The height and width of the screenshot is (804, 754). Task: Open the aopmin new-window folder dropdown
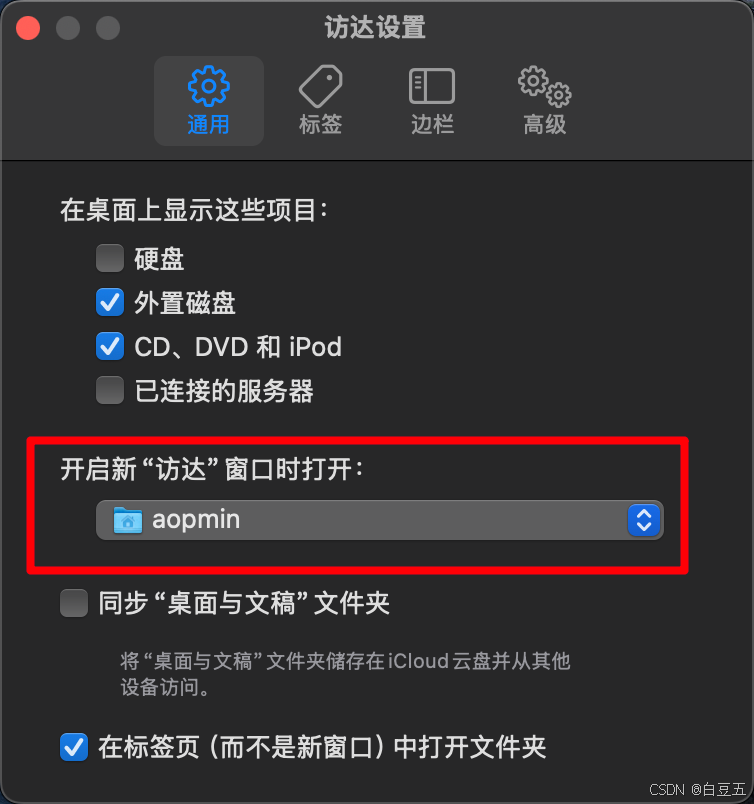pyautogui.click(x=380, y=520)
